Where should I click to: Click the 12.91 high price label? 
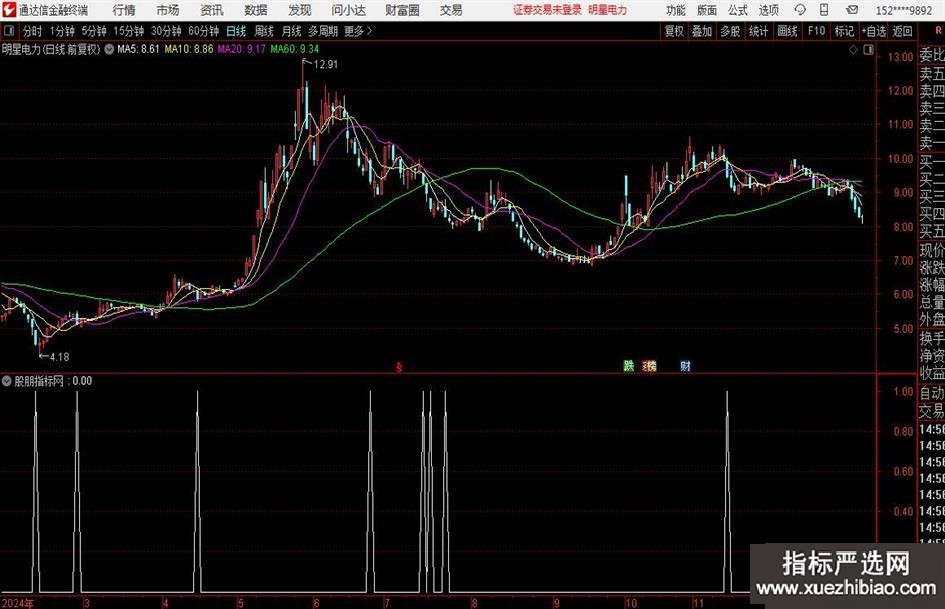point(326,64)
